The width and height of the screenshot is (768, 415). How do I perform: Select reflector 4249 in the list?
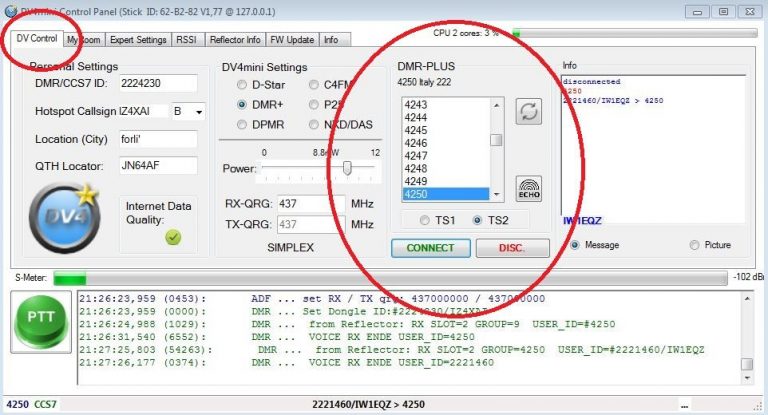coord(446,181)
